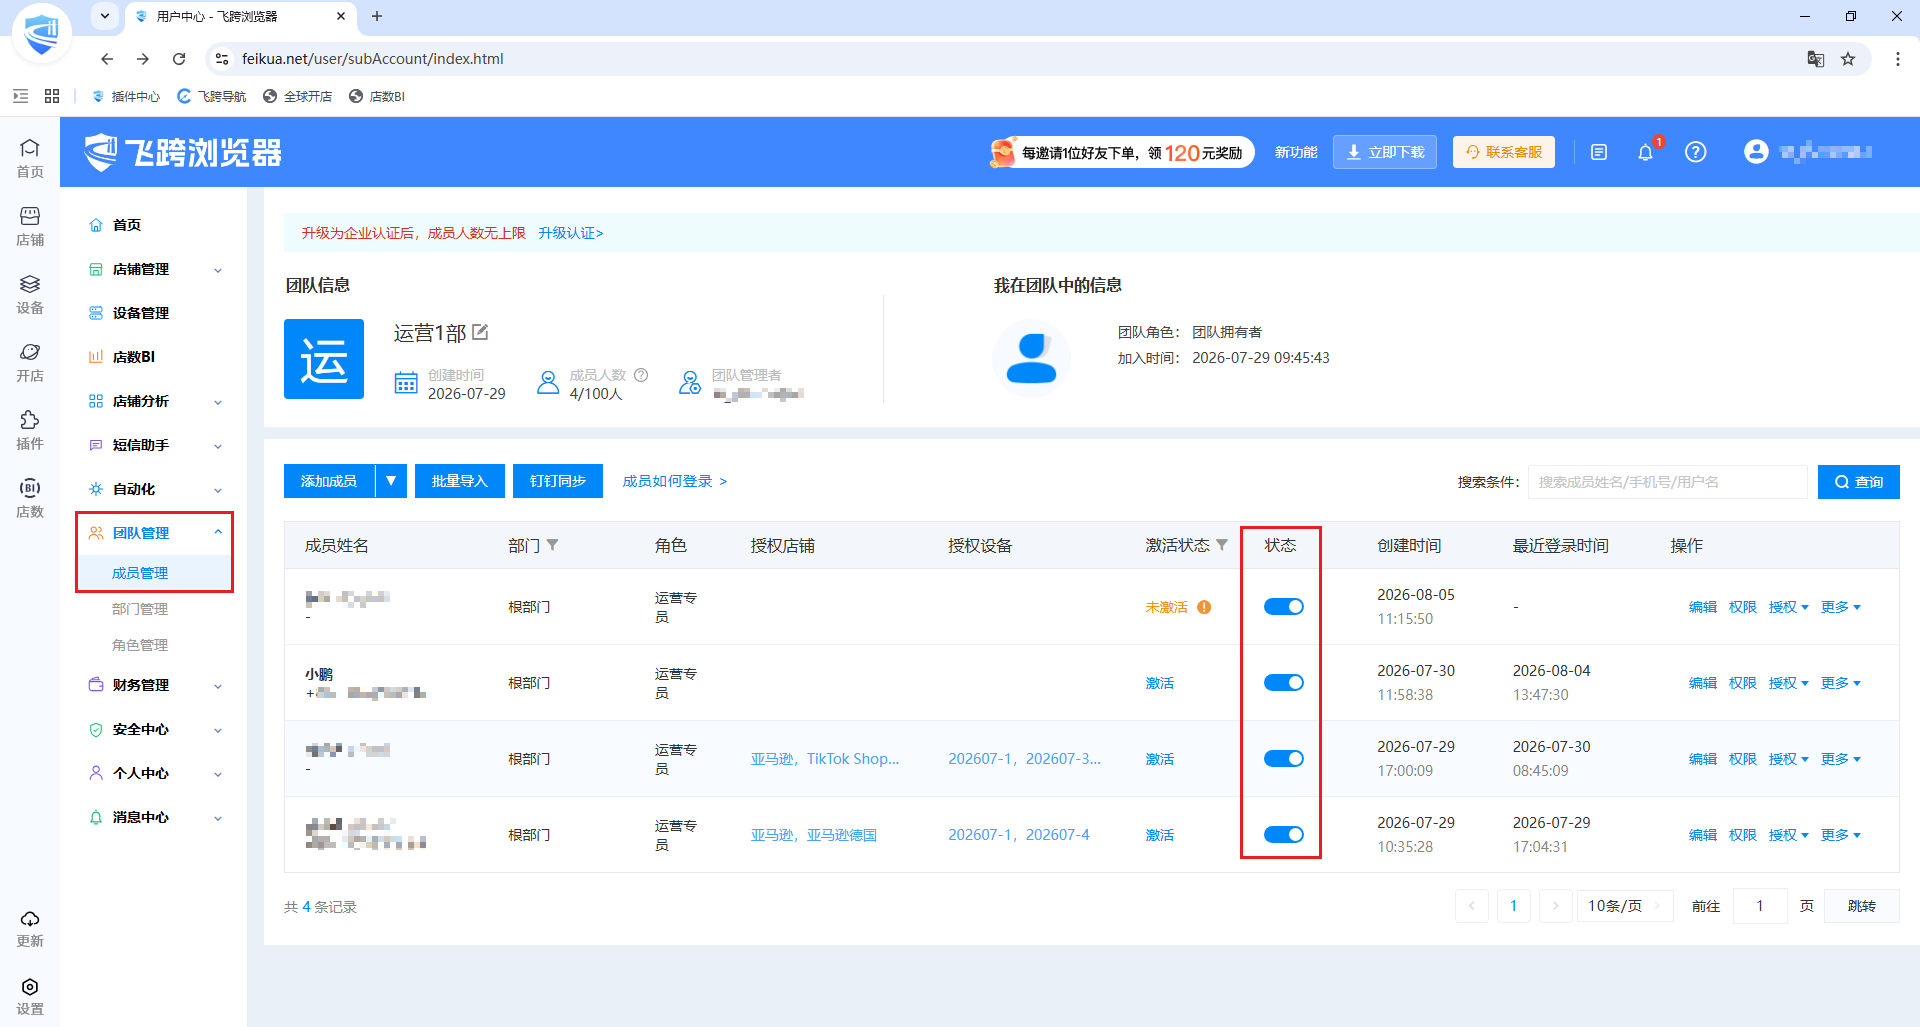The image size is (1920, 1027).
Task: Expand the 店铺分析 menu
Action: pyautogui.click(x=154, y=401)
